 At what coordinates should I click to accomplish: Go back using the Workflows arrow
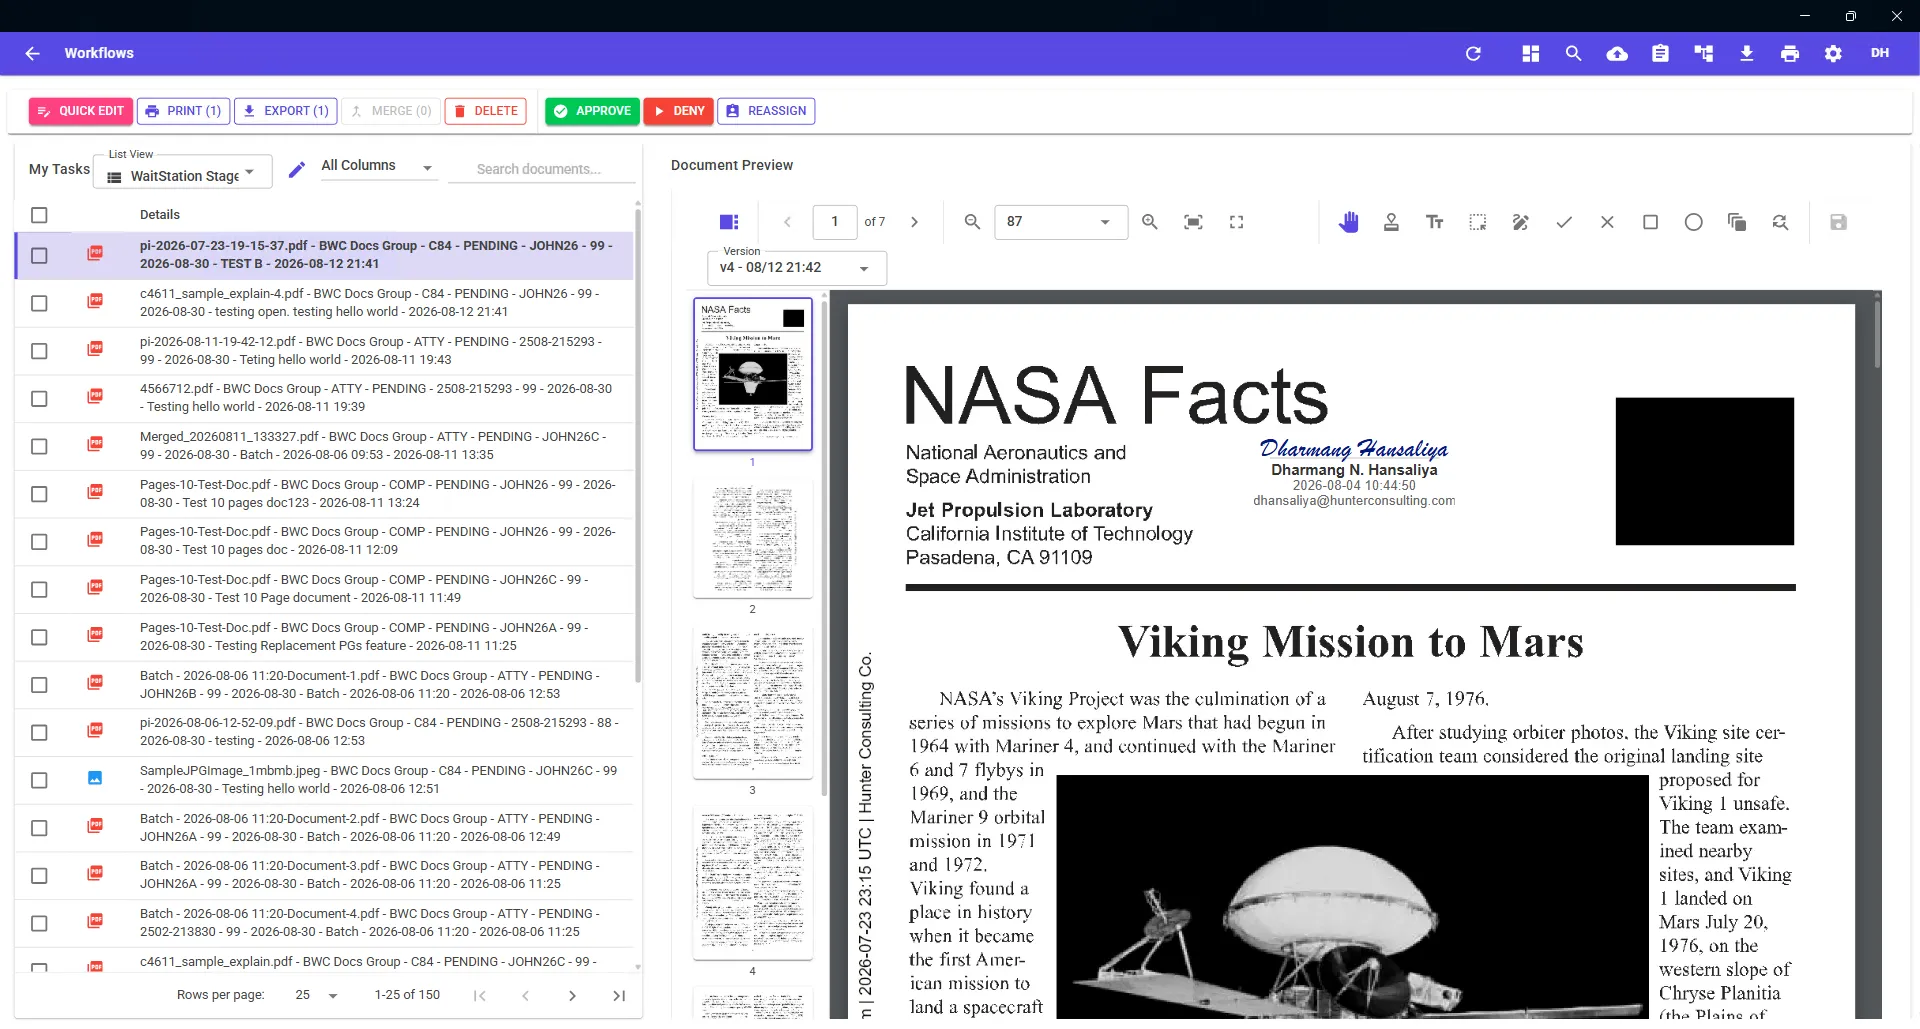pos(33,54)
